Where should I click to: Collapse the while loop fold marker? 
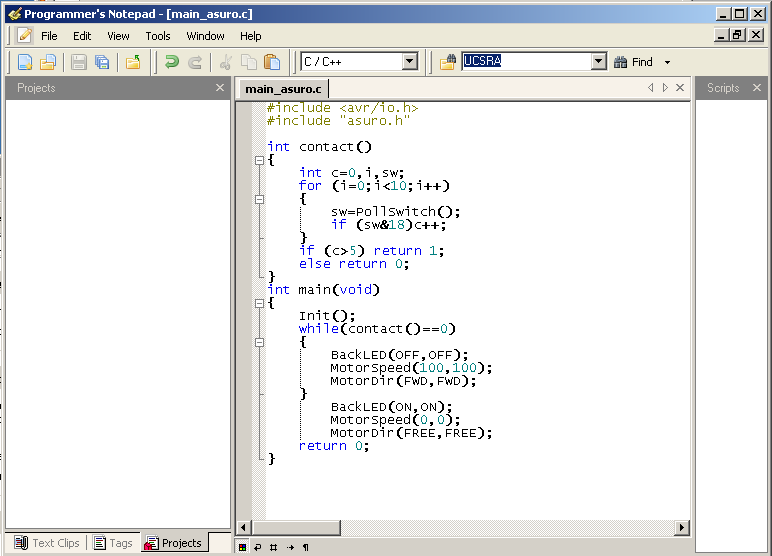[x=259, y=342]
